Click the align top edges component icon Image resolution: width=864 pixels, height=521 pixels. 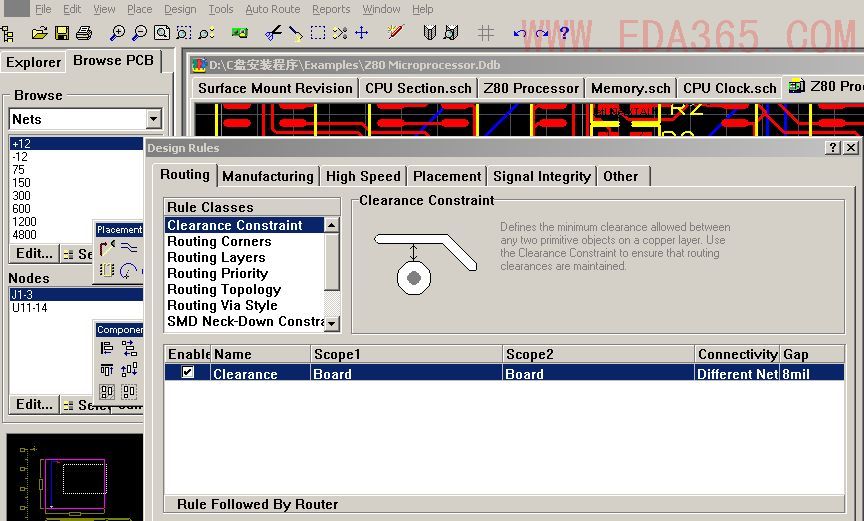click(x=107, y=370)
